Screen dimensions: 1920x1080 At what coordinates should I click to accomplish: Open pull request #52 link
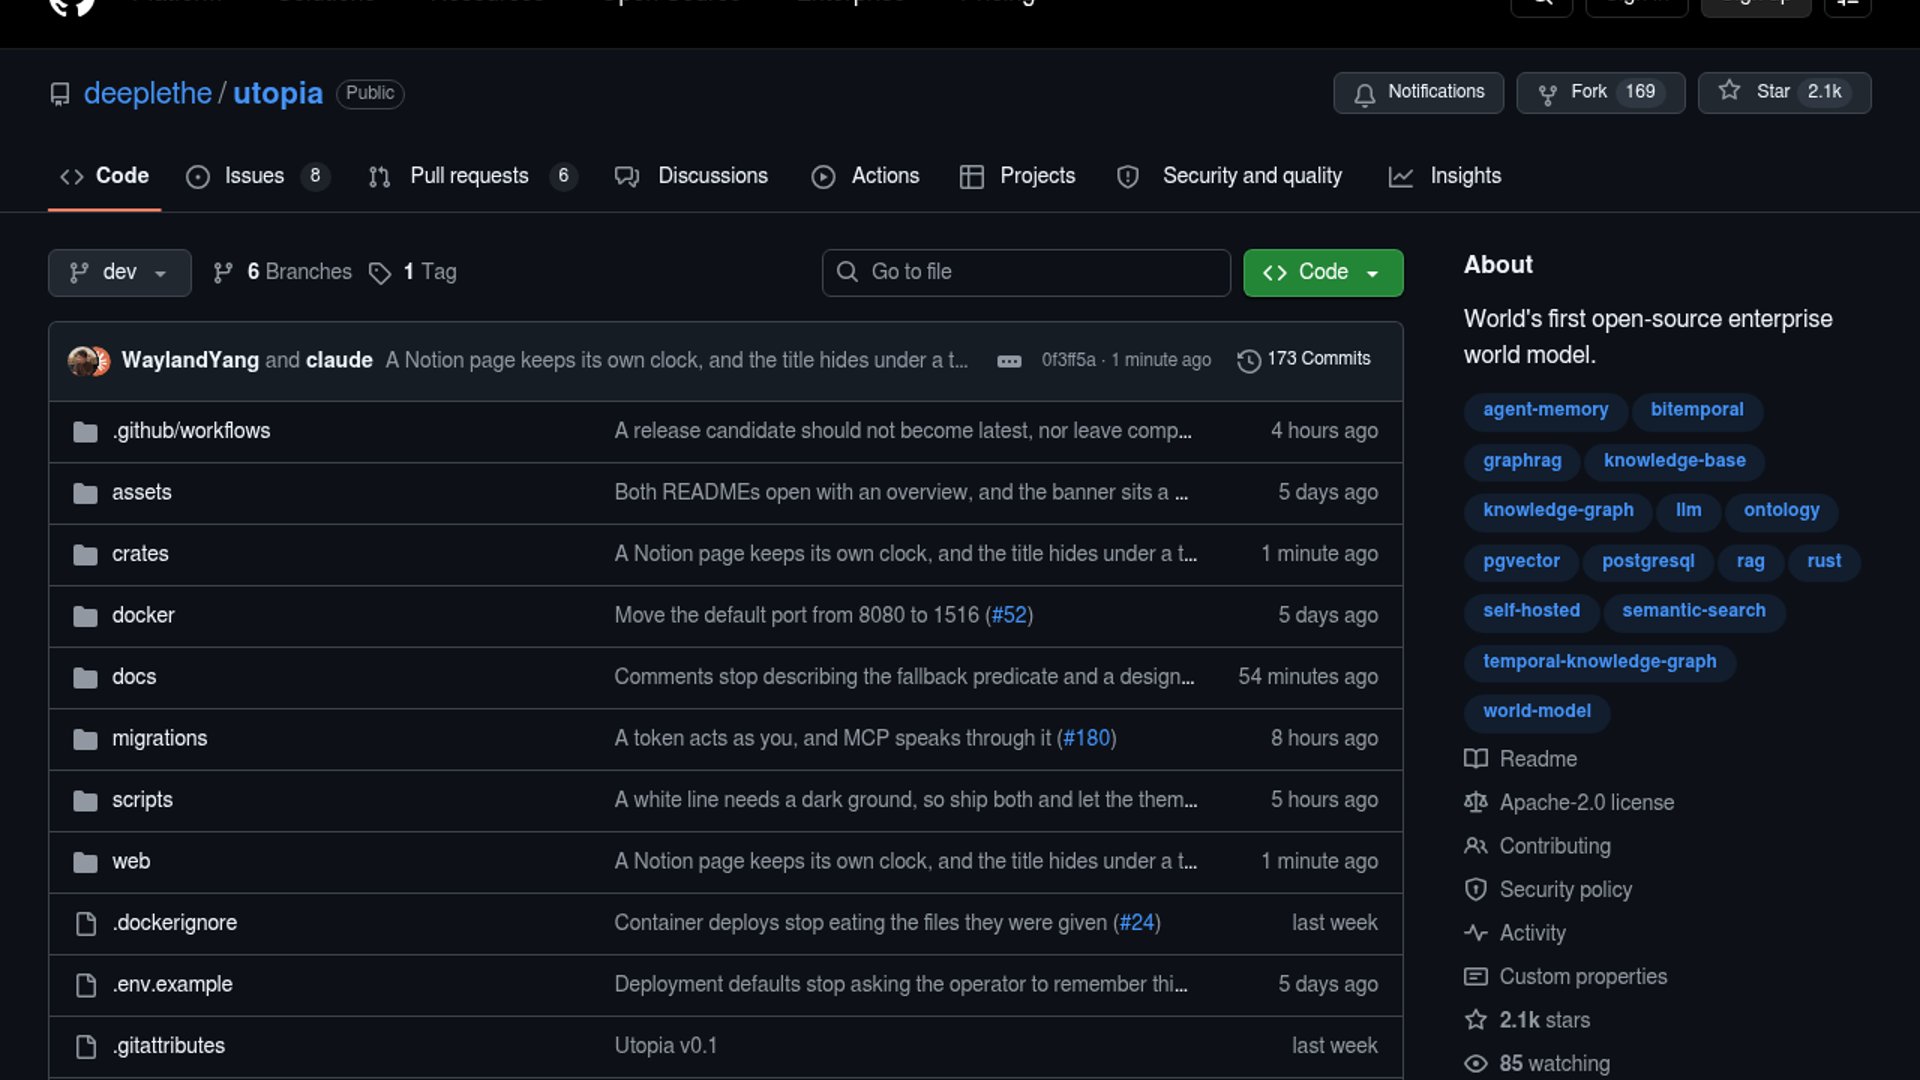click(1009, 616)
